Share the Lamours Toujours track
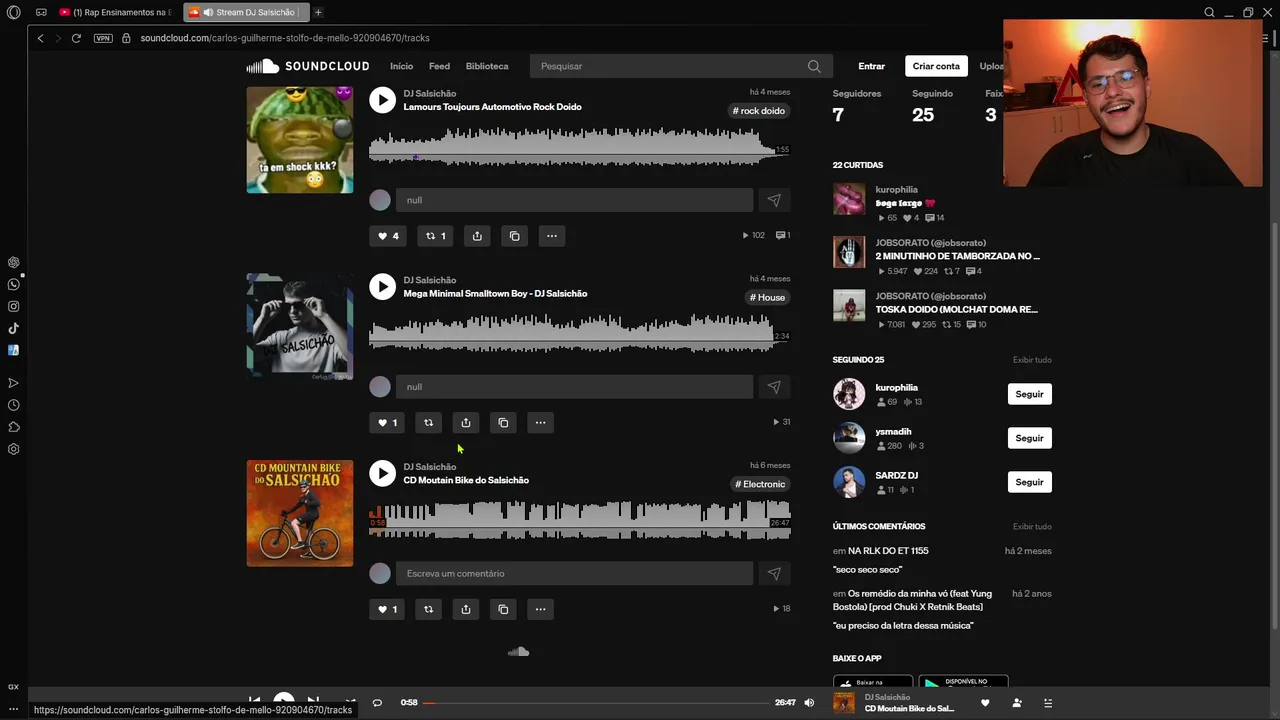1280x720 pixels. point(477,236)
